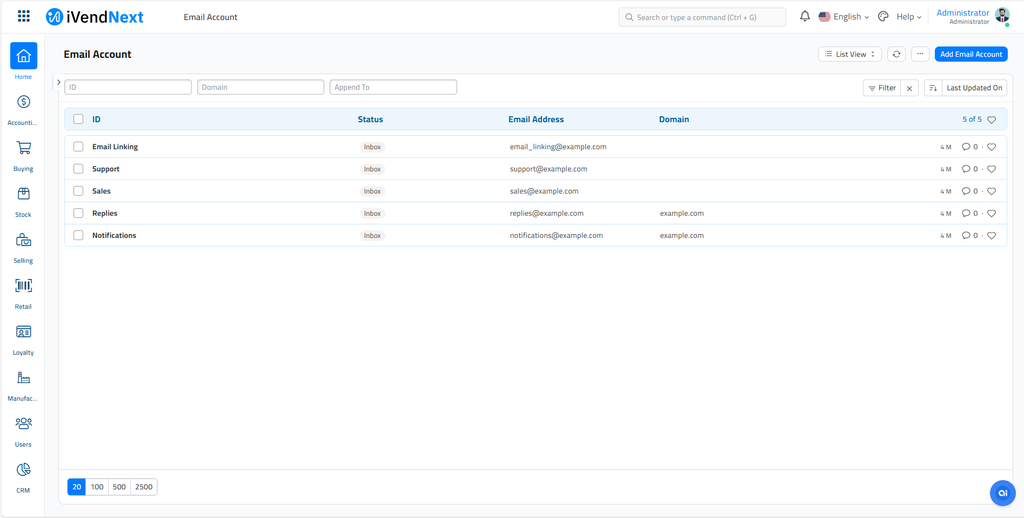Open the Retail barcode icon

[x=23, y=286]
